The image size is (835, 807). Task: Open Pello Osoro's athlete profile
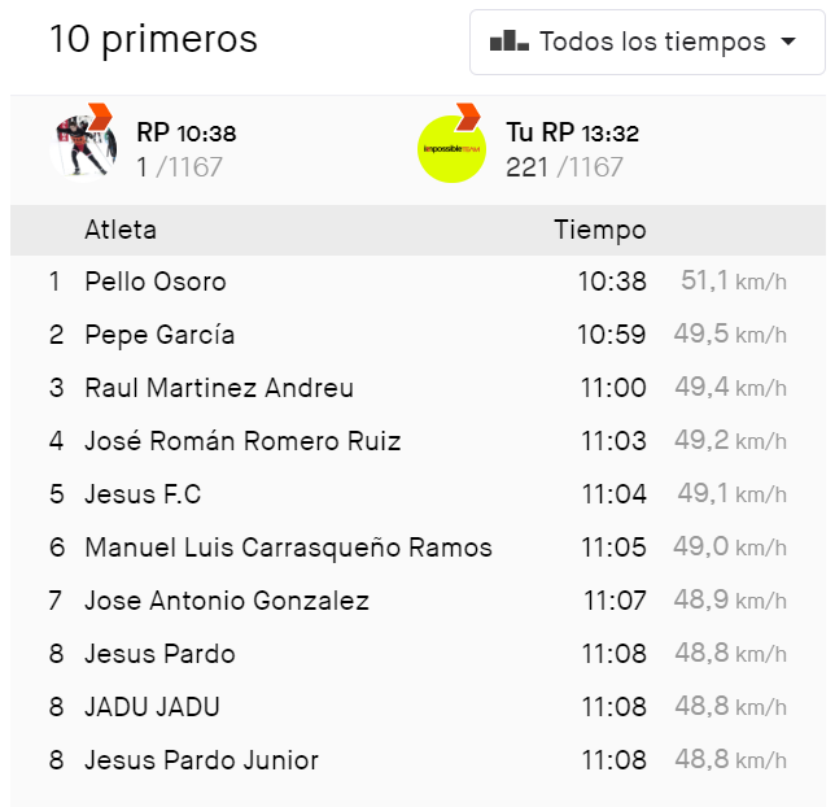pos(155,282)
